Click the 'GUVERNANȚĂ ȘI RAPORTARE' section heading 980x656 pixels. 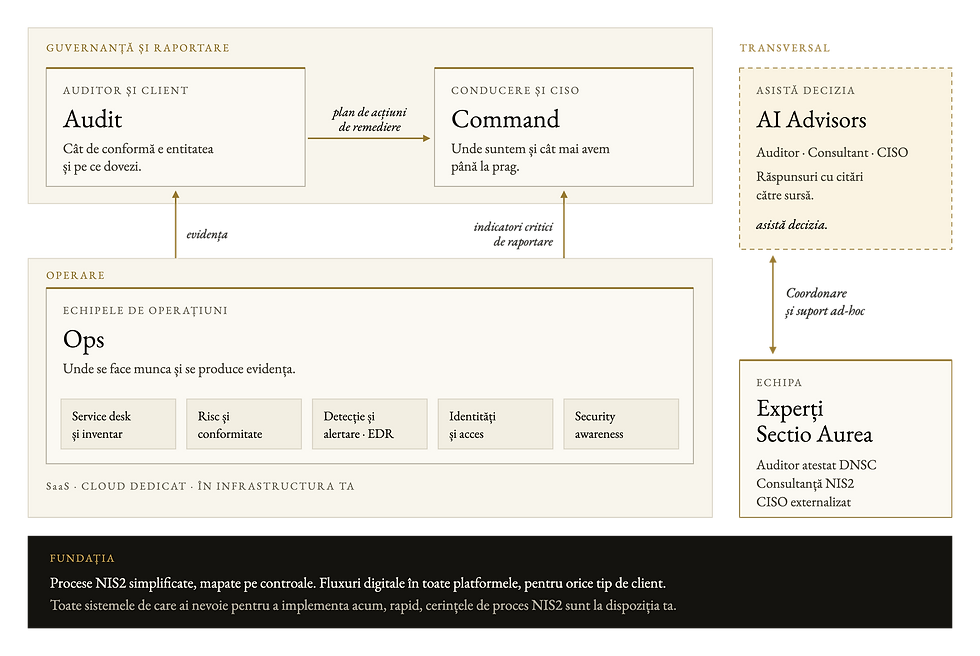pyautogui.click(x=138, y=48)
